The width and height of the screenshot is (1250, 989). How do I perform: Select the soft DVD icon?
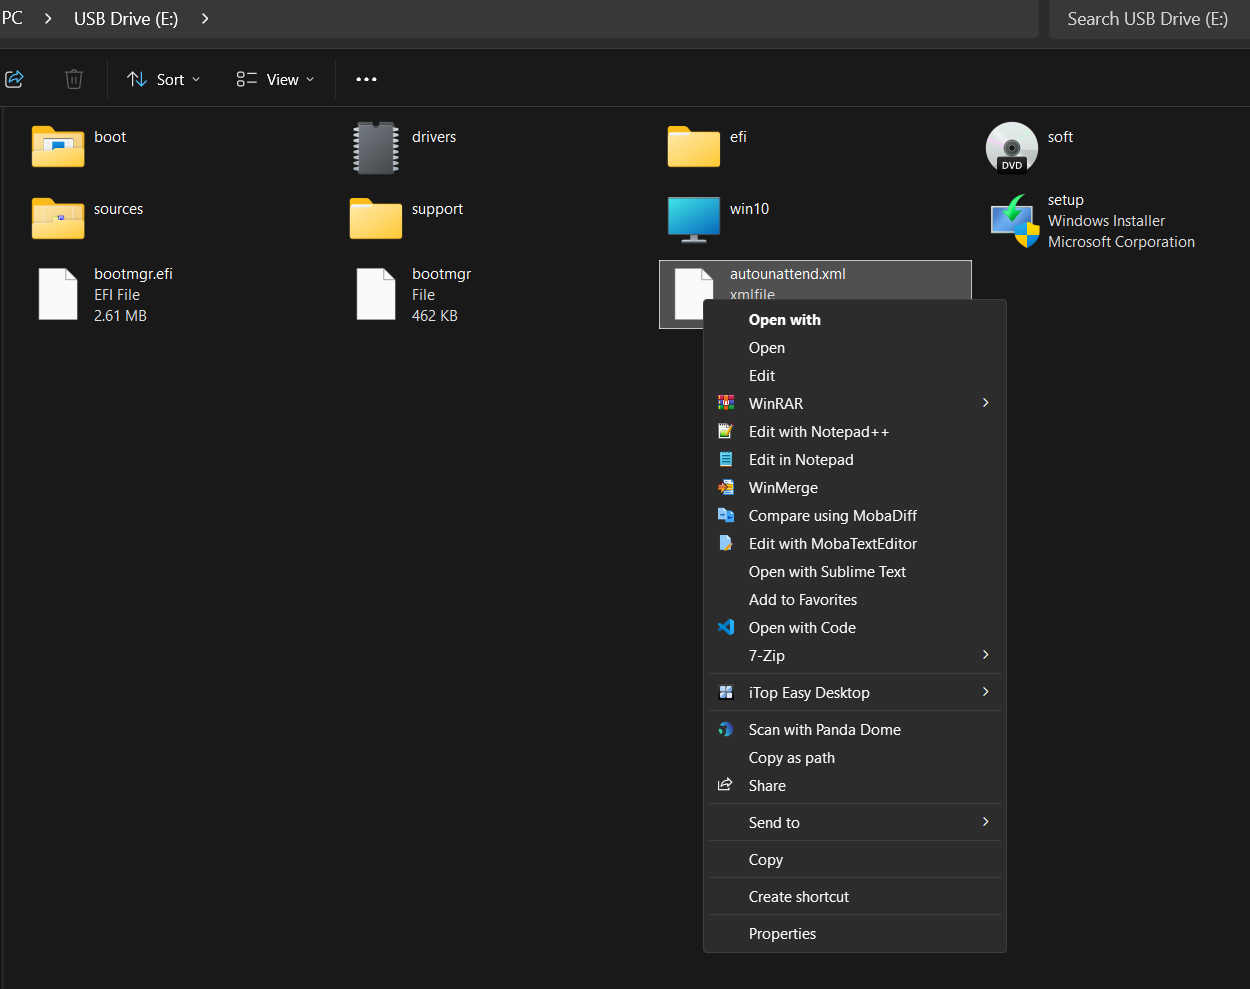[x=1012, y=147]
